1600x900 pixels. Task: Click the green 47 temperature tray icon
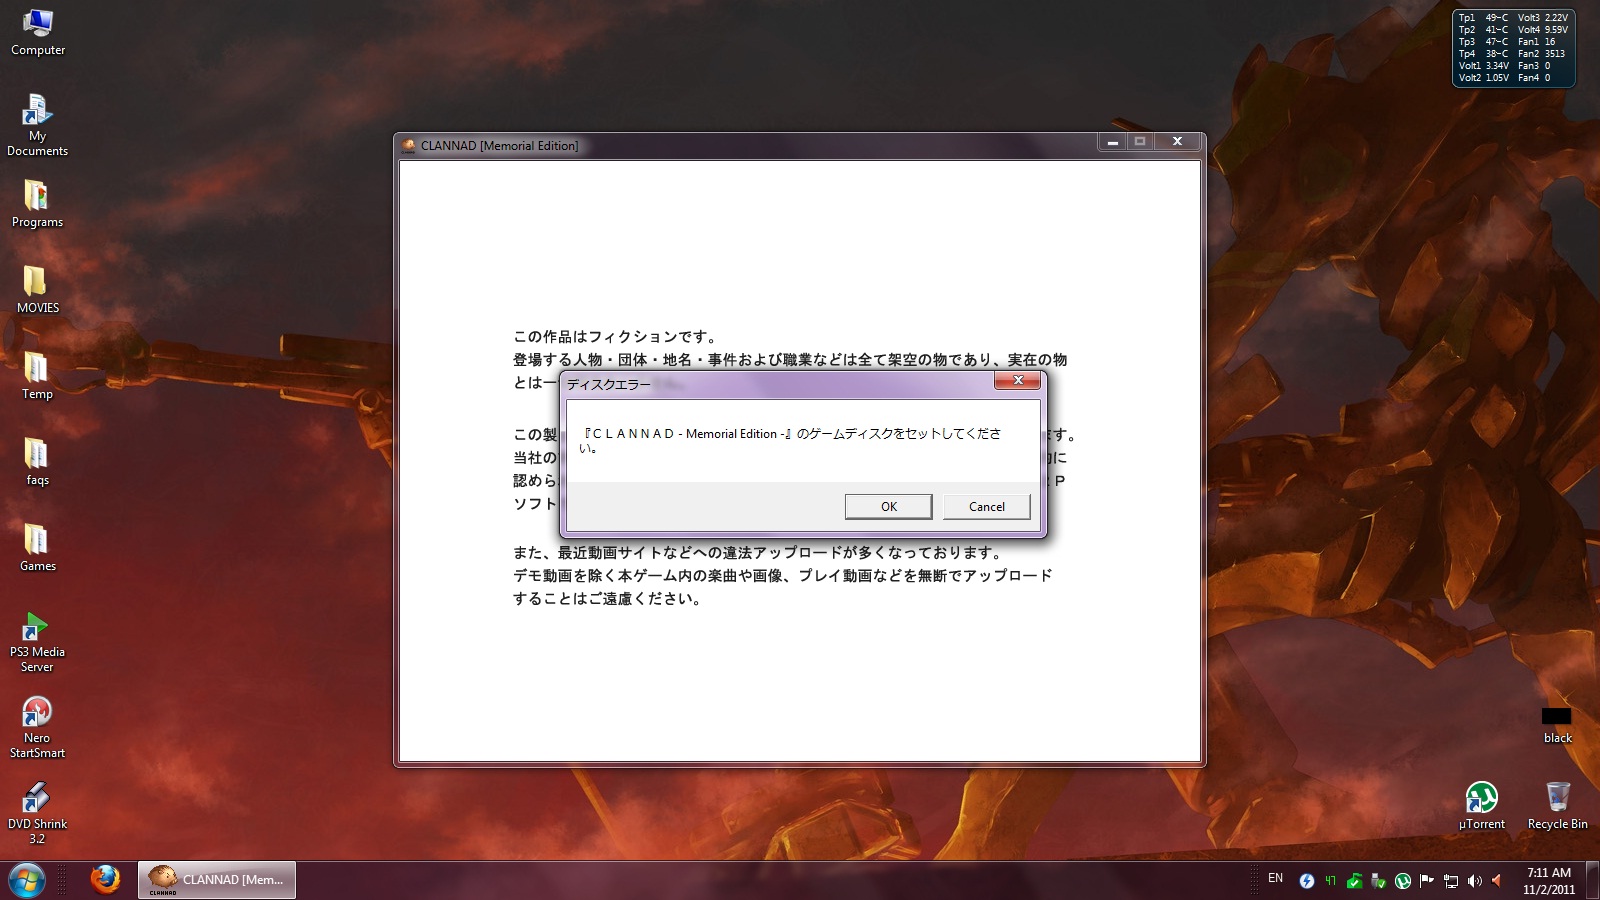(1330, 881)
